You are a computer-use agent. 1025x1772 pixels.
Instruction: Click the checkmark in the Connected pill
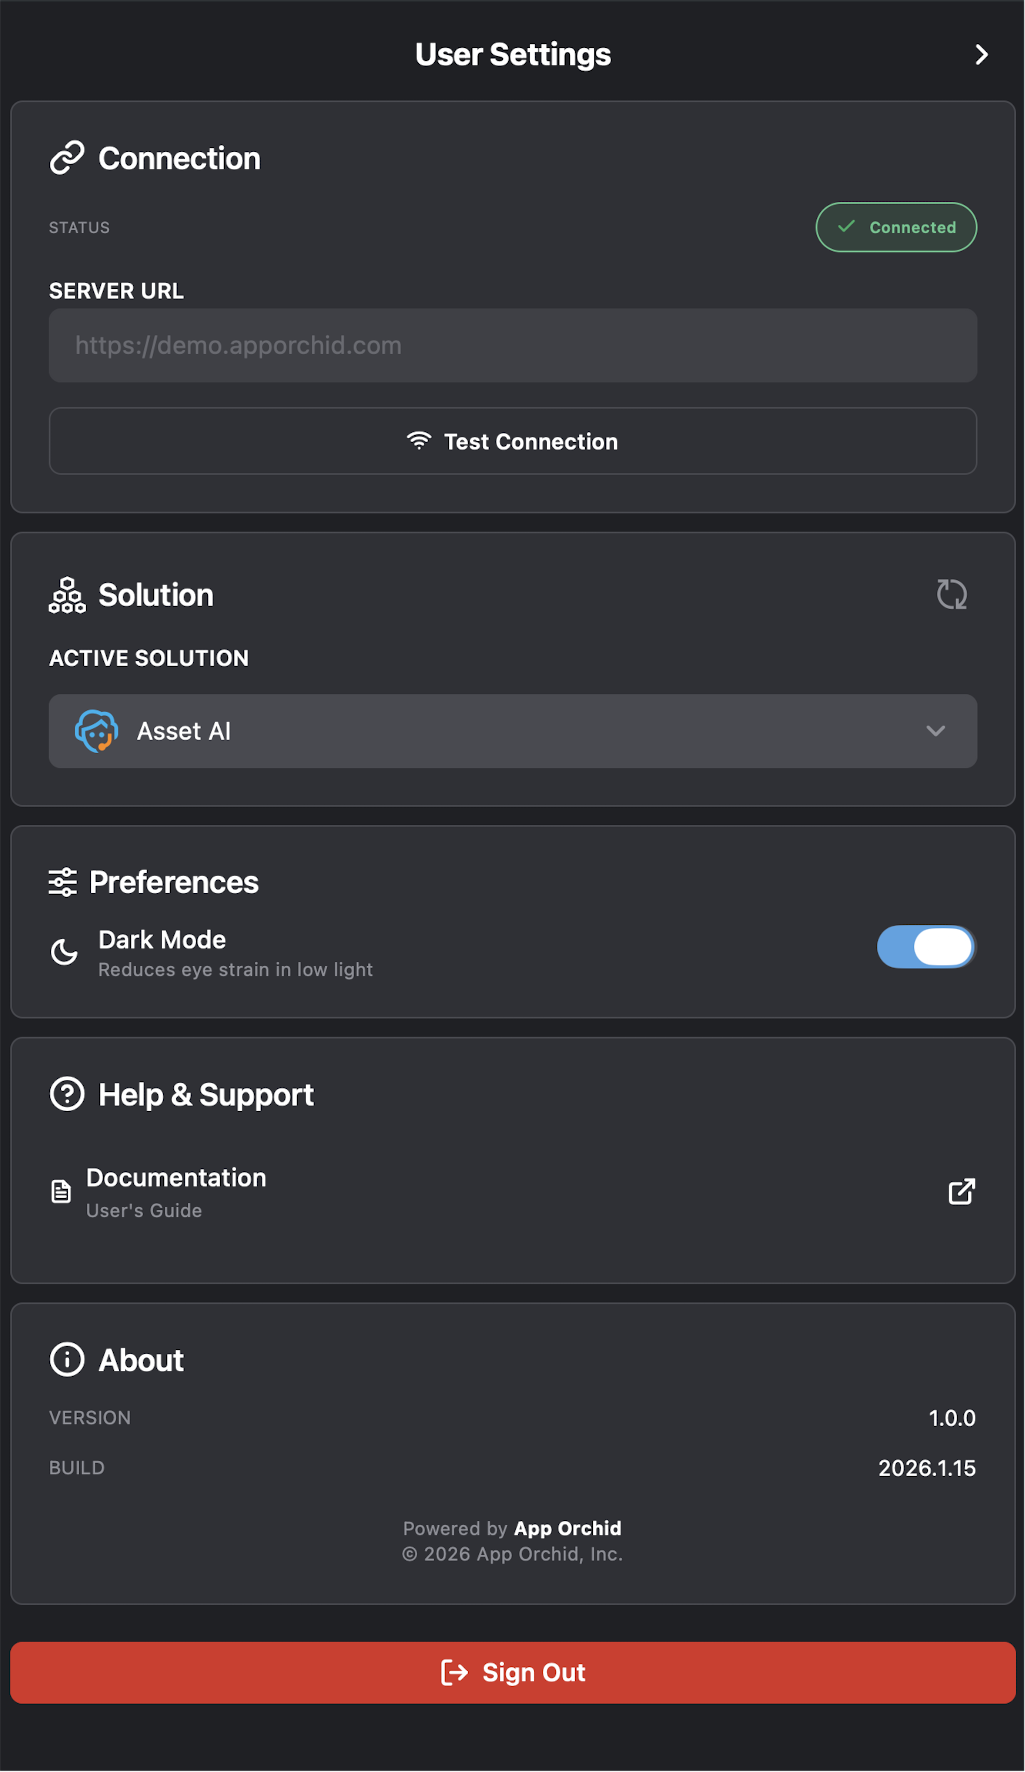click(846, 227)
